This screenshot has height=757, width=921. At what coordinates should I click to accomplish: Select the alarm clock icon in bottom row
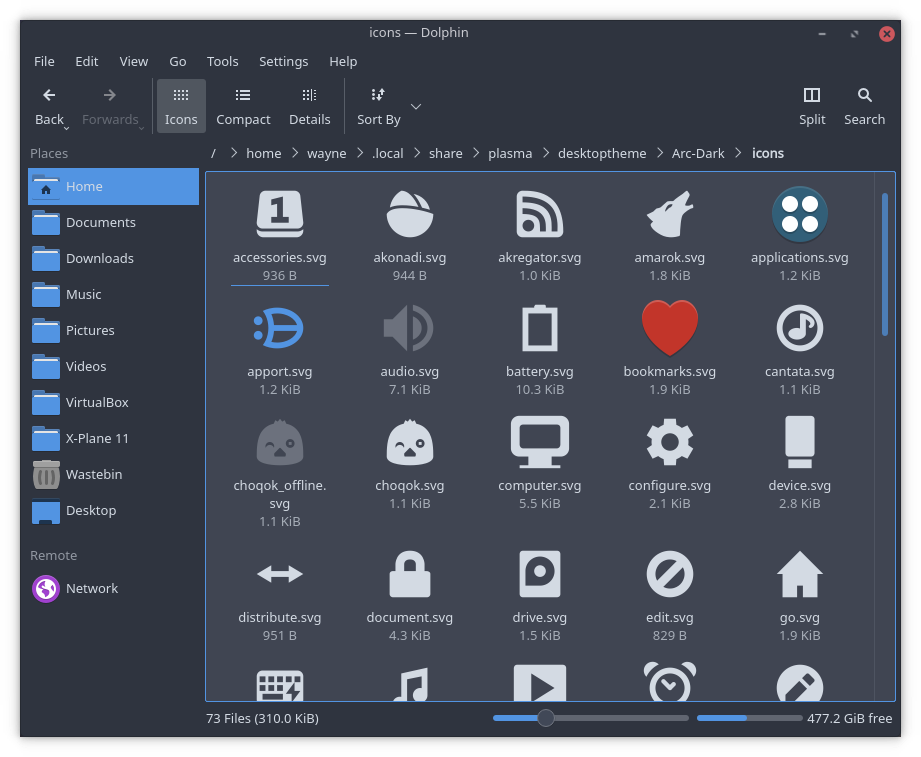(x=670, y=682)
